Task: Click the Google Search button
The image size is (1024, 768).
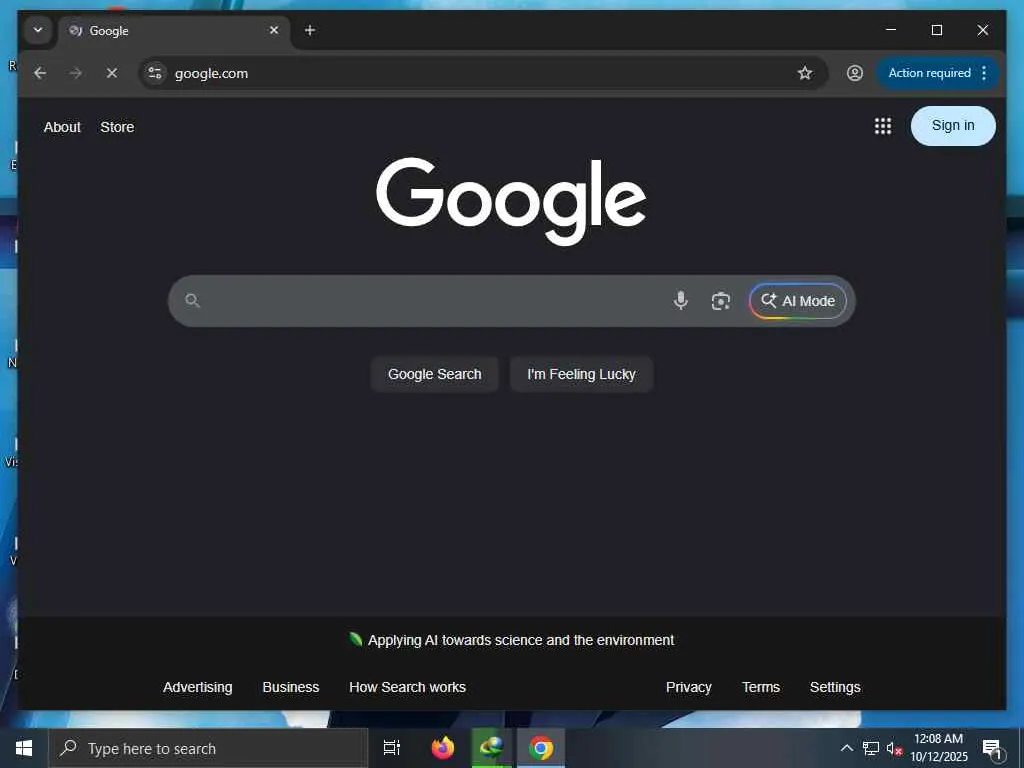Action: (434, 374)
